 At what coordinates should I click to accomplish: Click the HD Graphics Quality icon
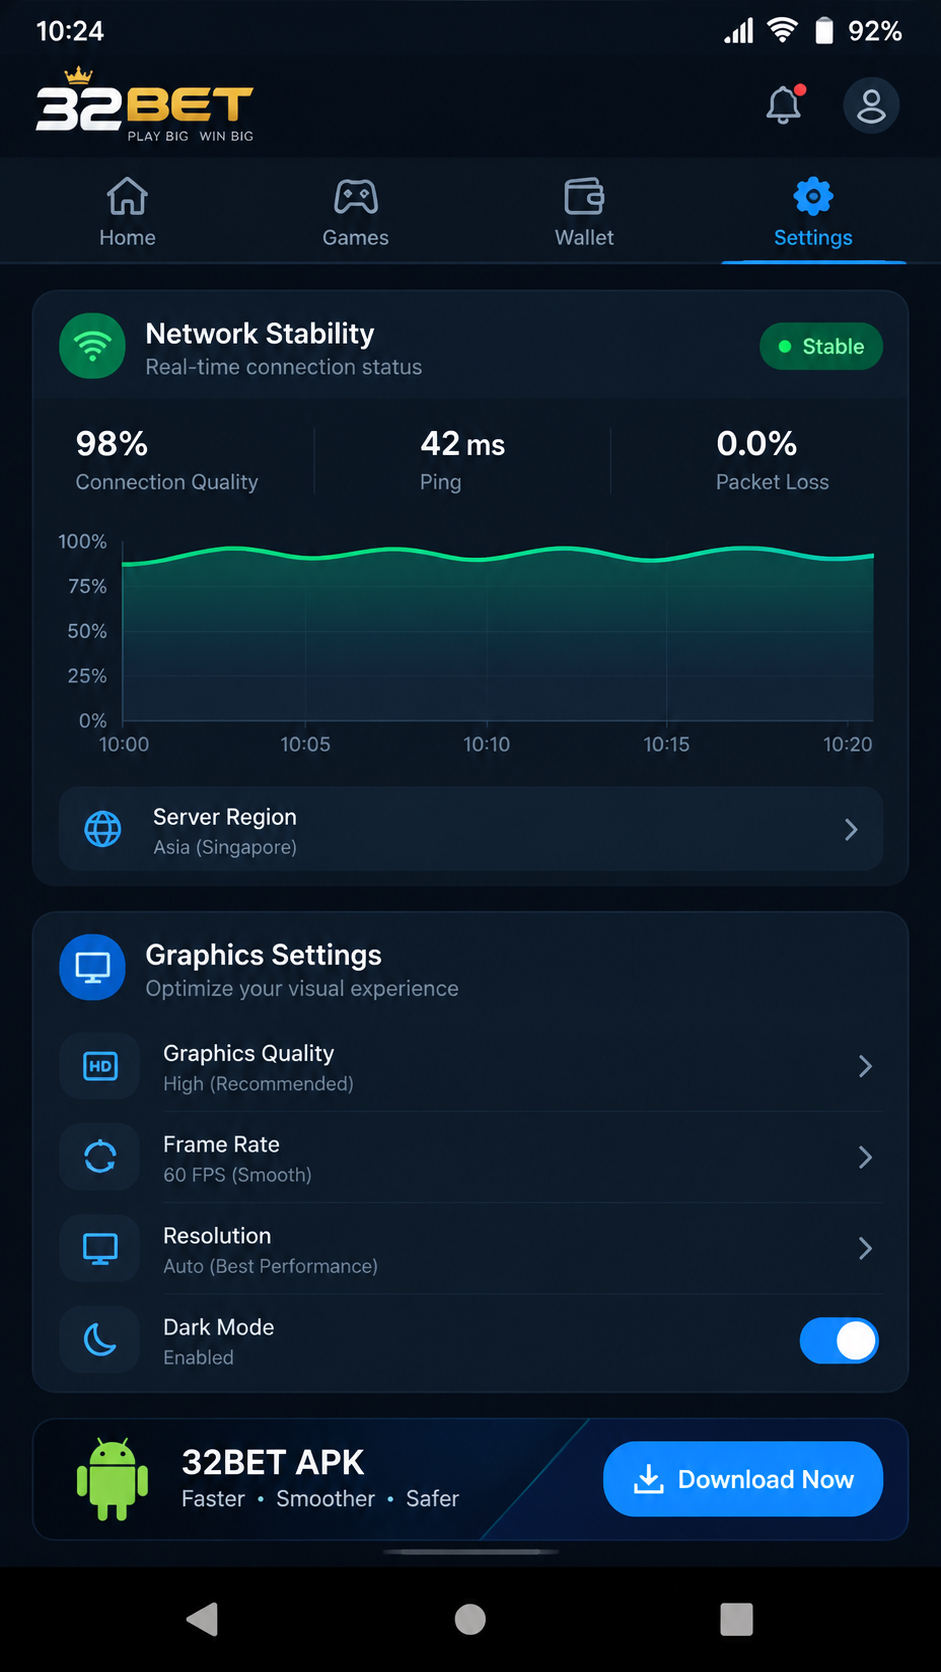100,1066
